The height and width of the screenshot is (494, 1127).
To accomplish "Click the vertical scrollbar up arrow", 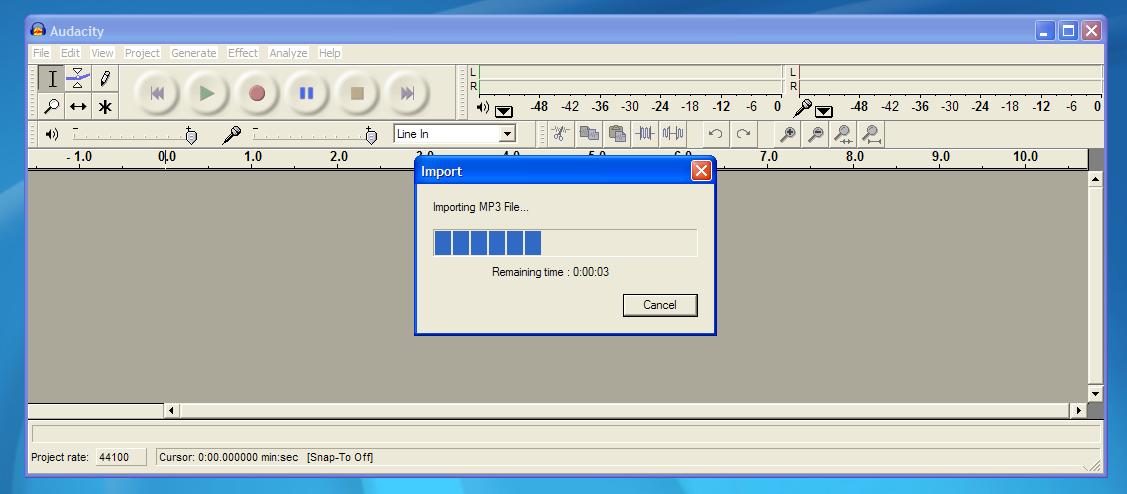I will click(x=1095, y=179).
